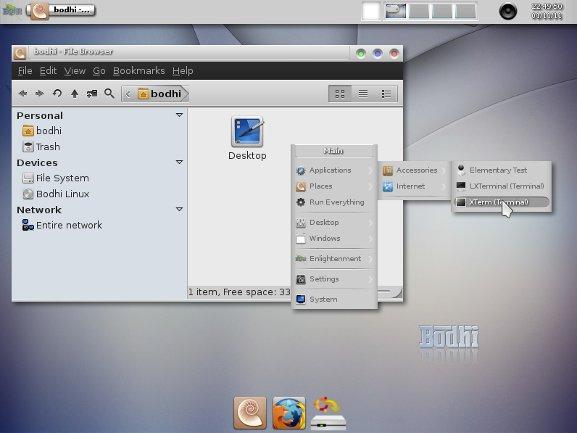This screenshot has width=577, height=433.
Task: Reload the current folder view
Action: (57, 93)
